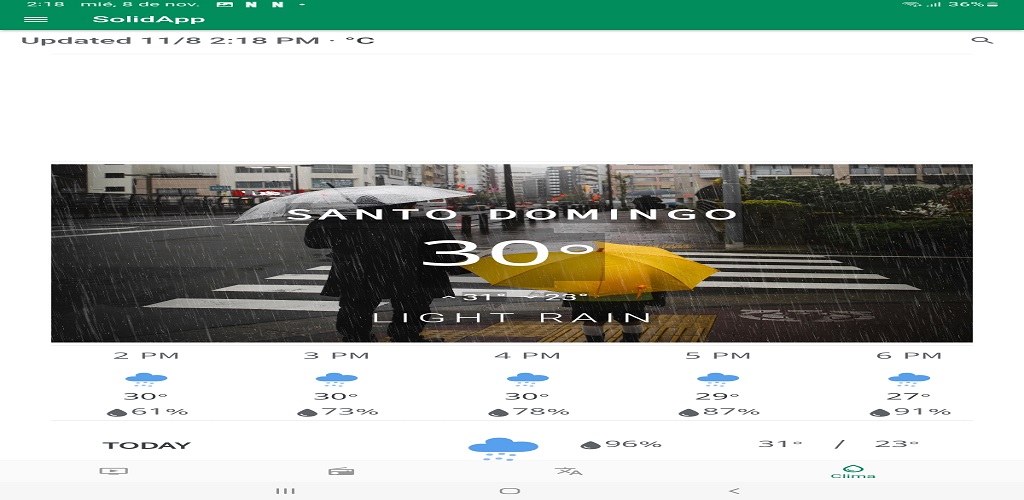
Task: Tap the Android home button
Action: click(510, 491)
